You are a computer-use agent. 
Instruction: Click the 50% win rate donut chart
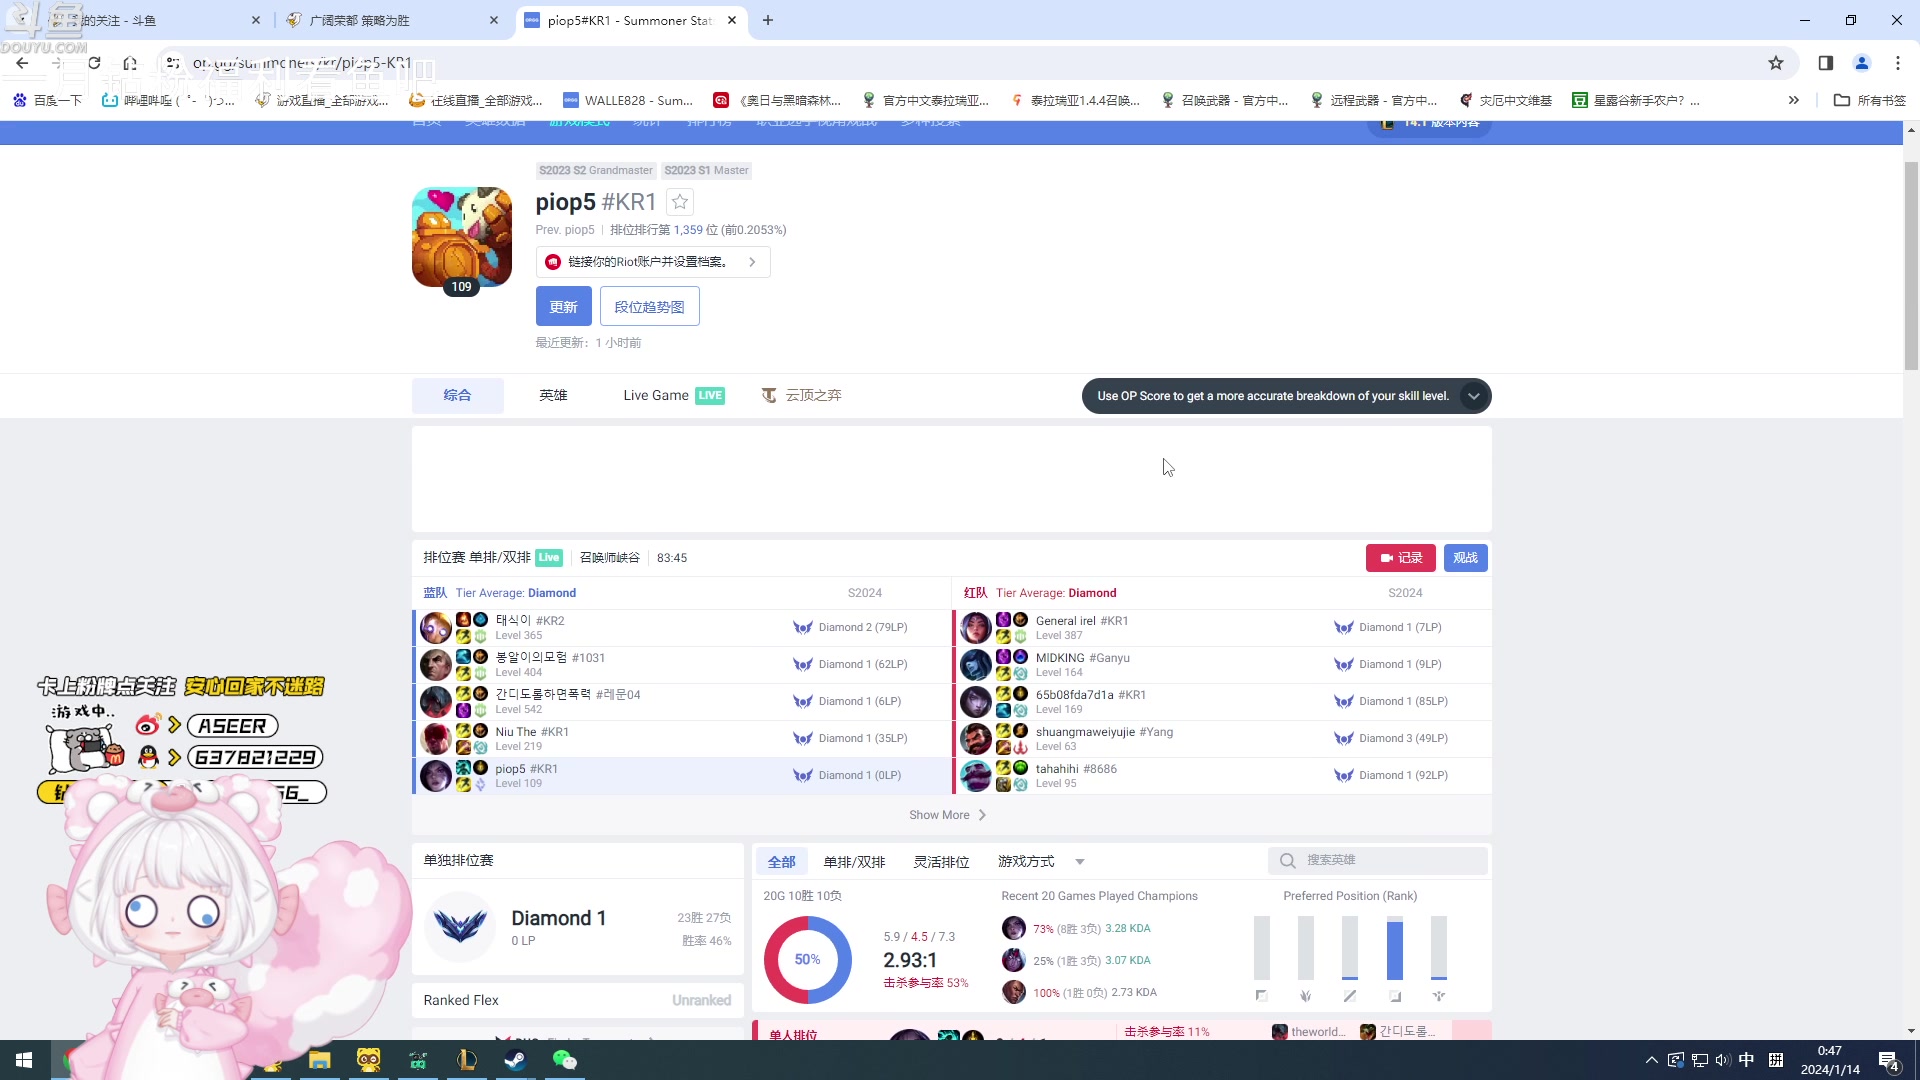point(807,960)
